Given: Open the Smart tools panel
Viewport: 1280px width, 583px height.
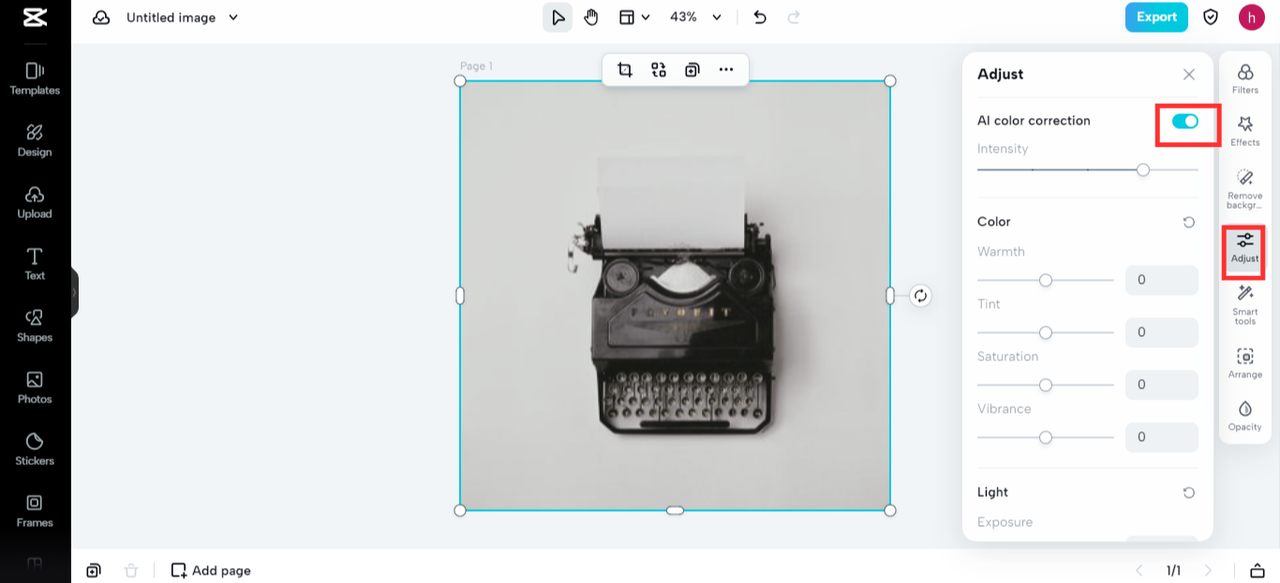Looking at the screenshot, I should pyautogui.click(x=1245, y=304).
